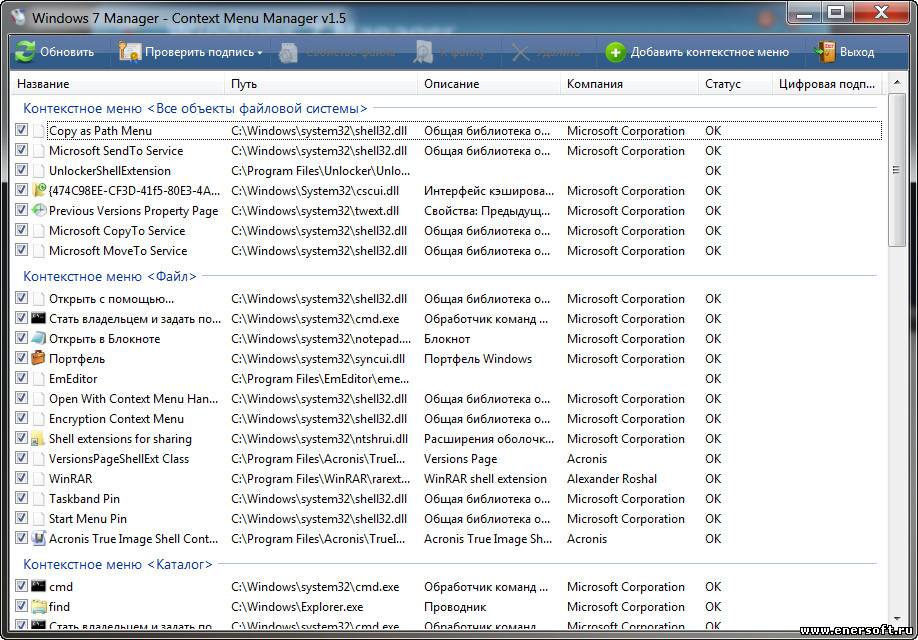Uncheck the Previous Versions Property Page checkbox
918x640 pixels.
point(22,210)
